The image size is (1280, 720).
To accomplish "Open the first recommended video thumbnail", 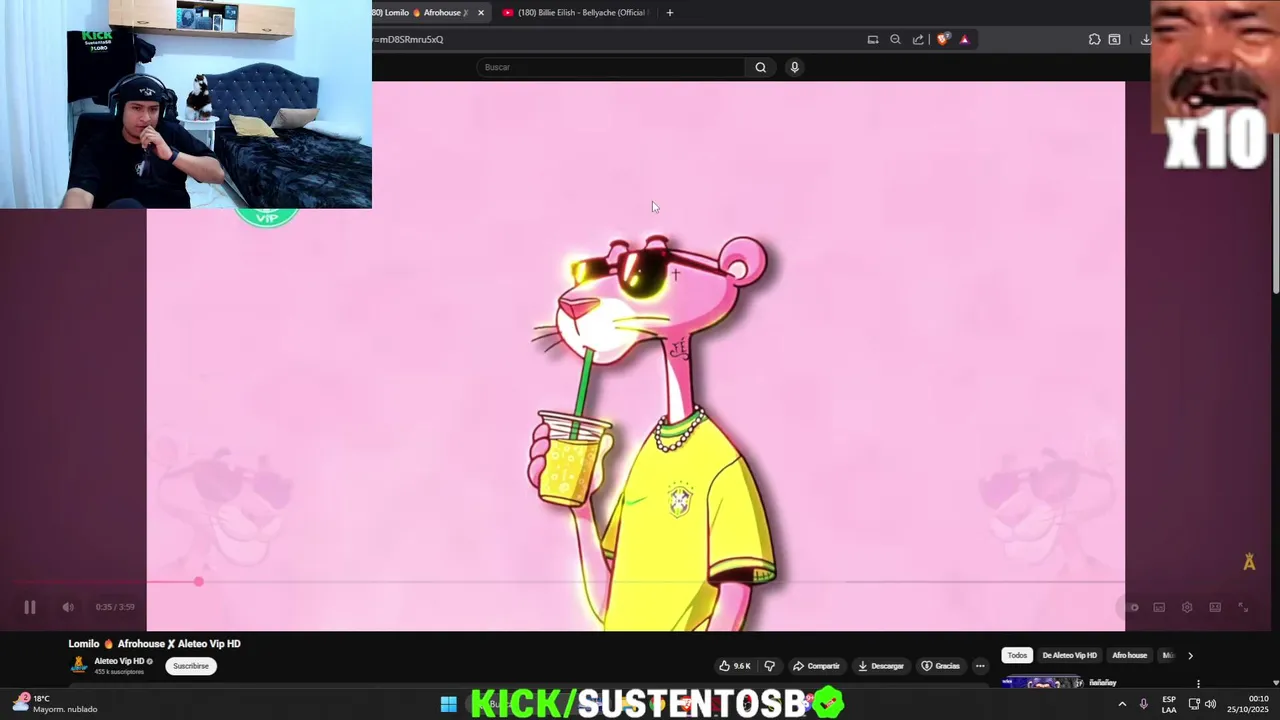I will coord(1041,683).
